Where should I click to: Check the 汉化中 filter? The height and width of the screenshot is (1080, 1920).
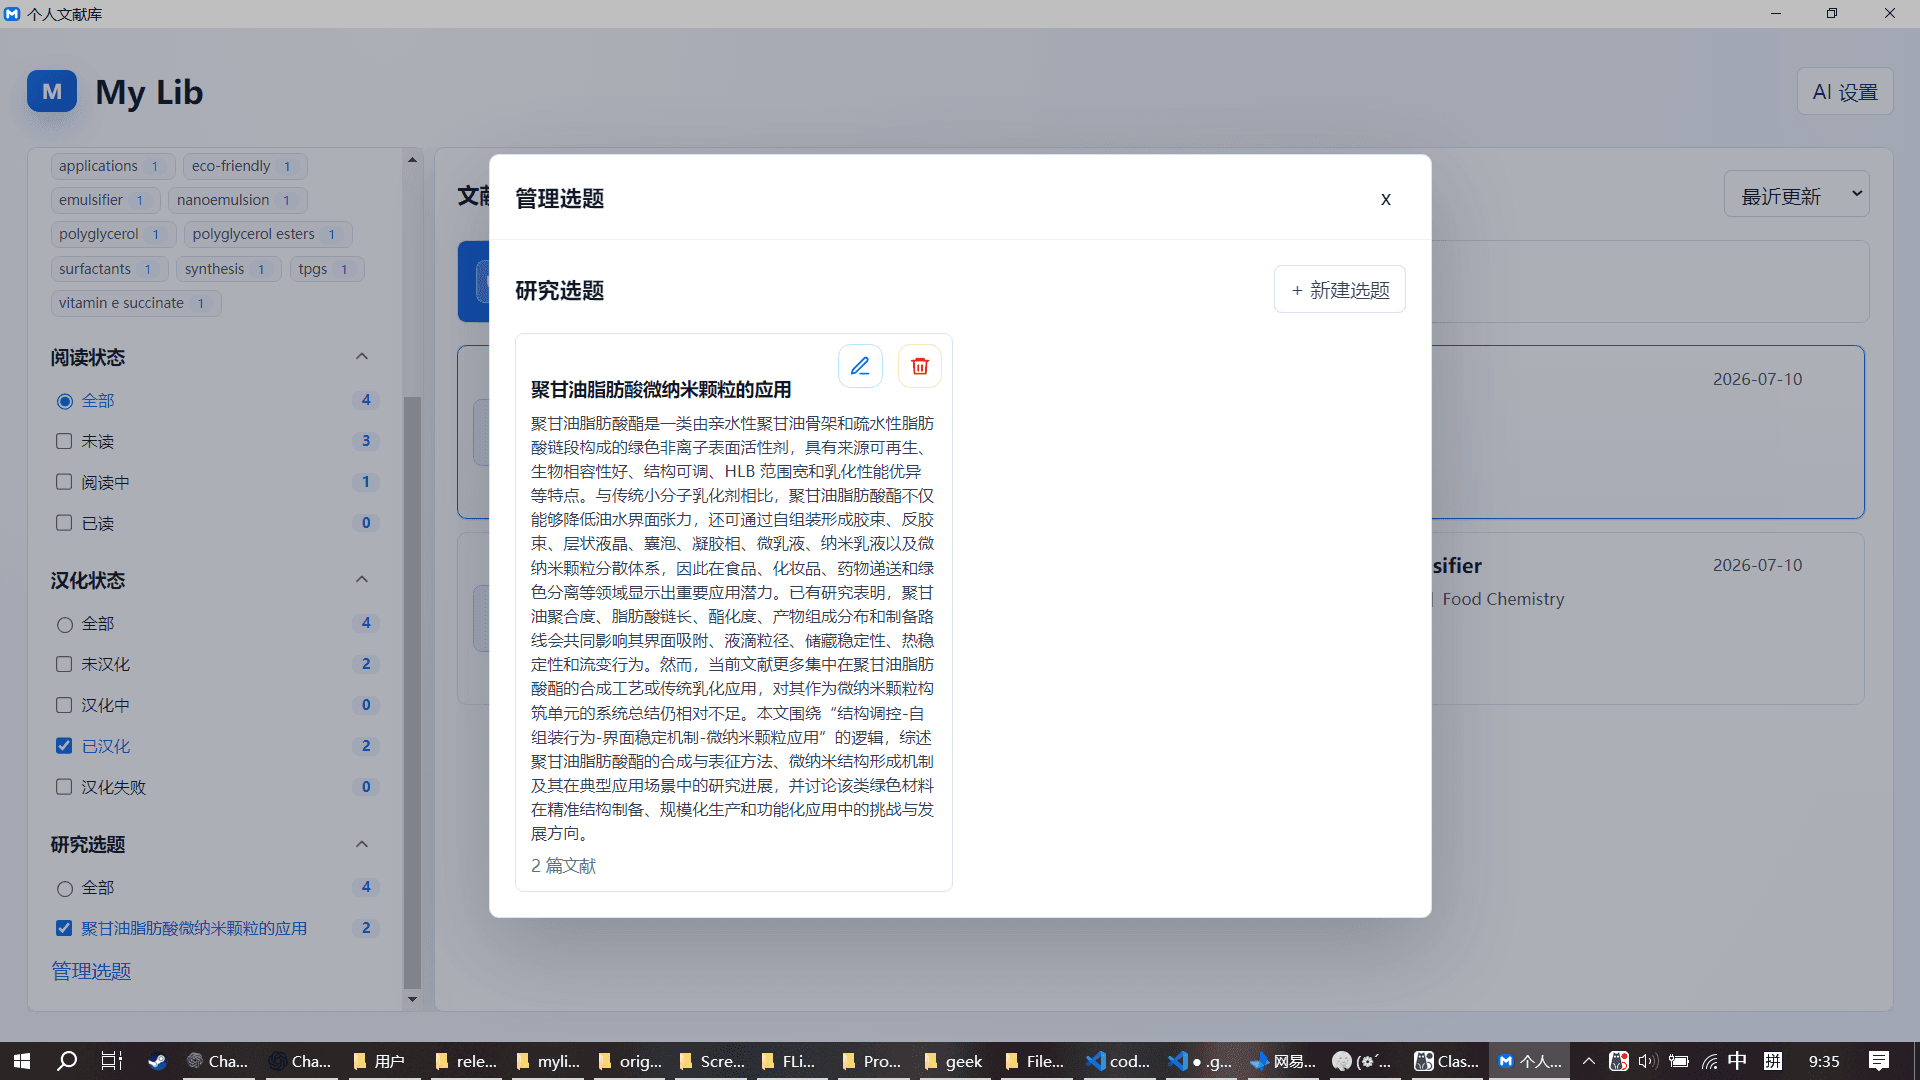(x=64, y=705)
